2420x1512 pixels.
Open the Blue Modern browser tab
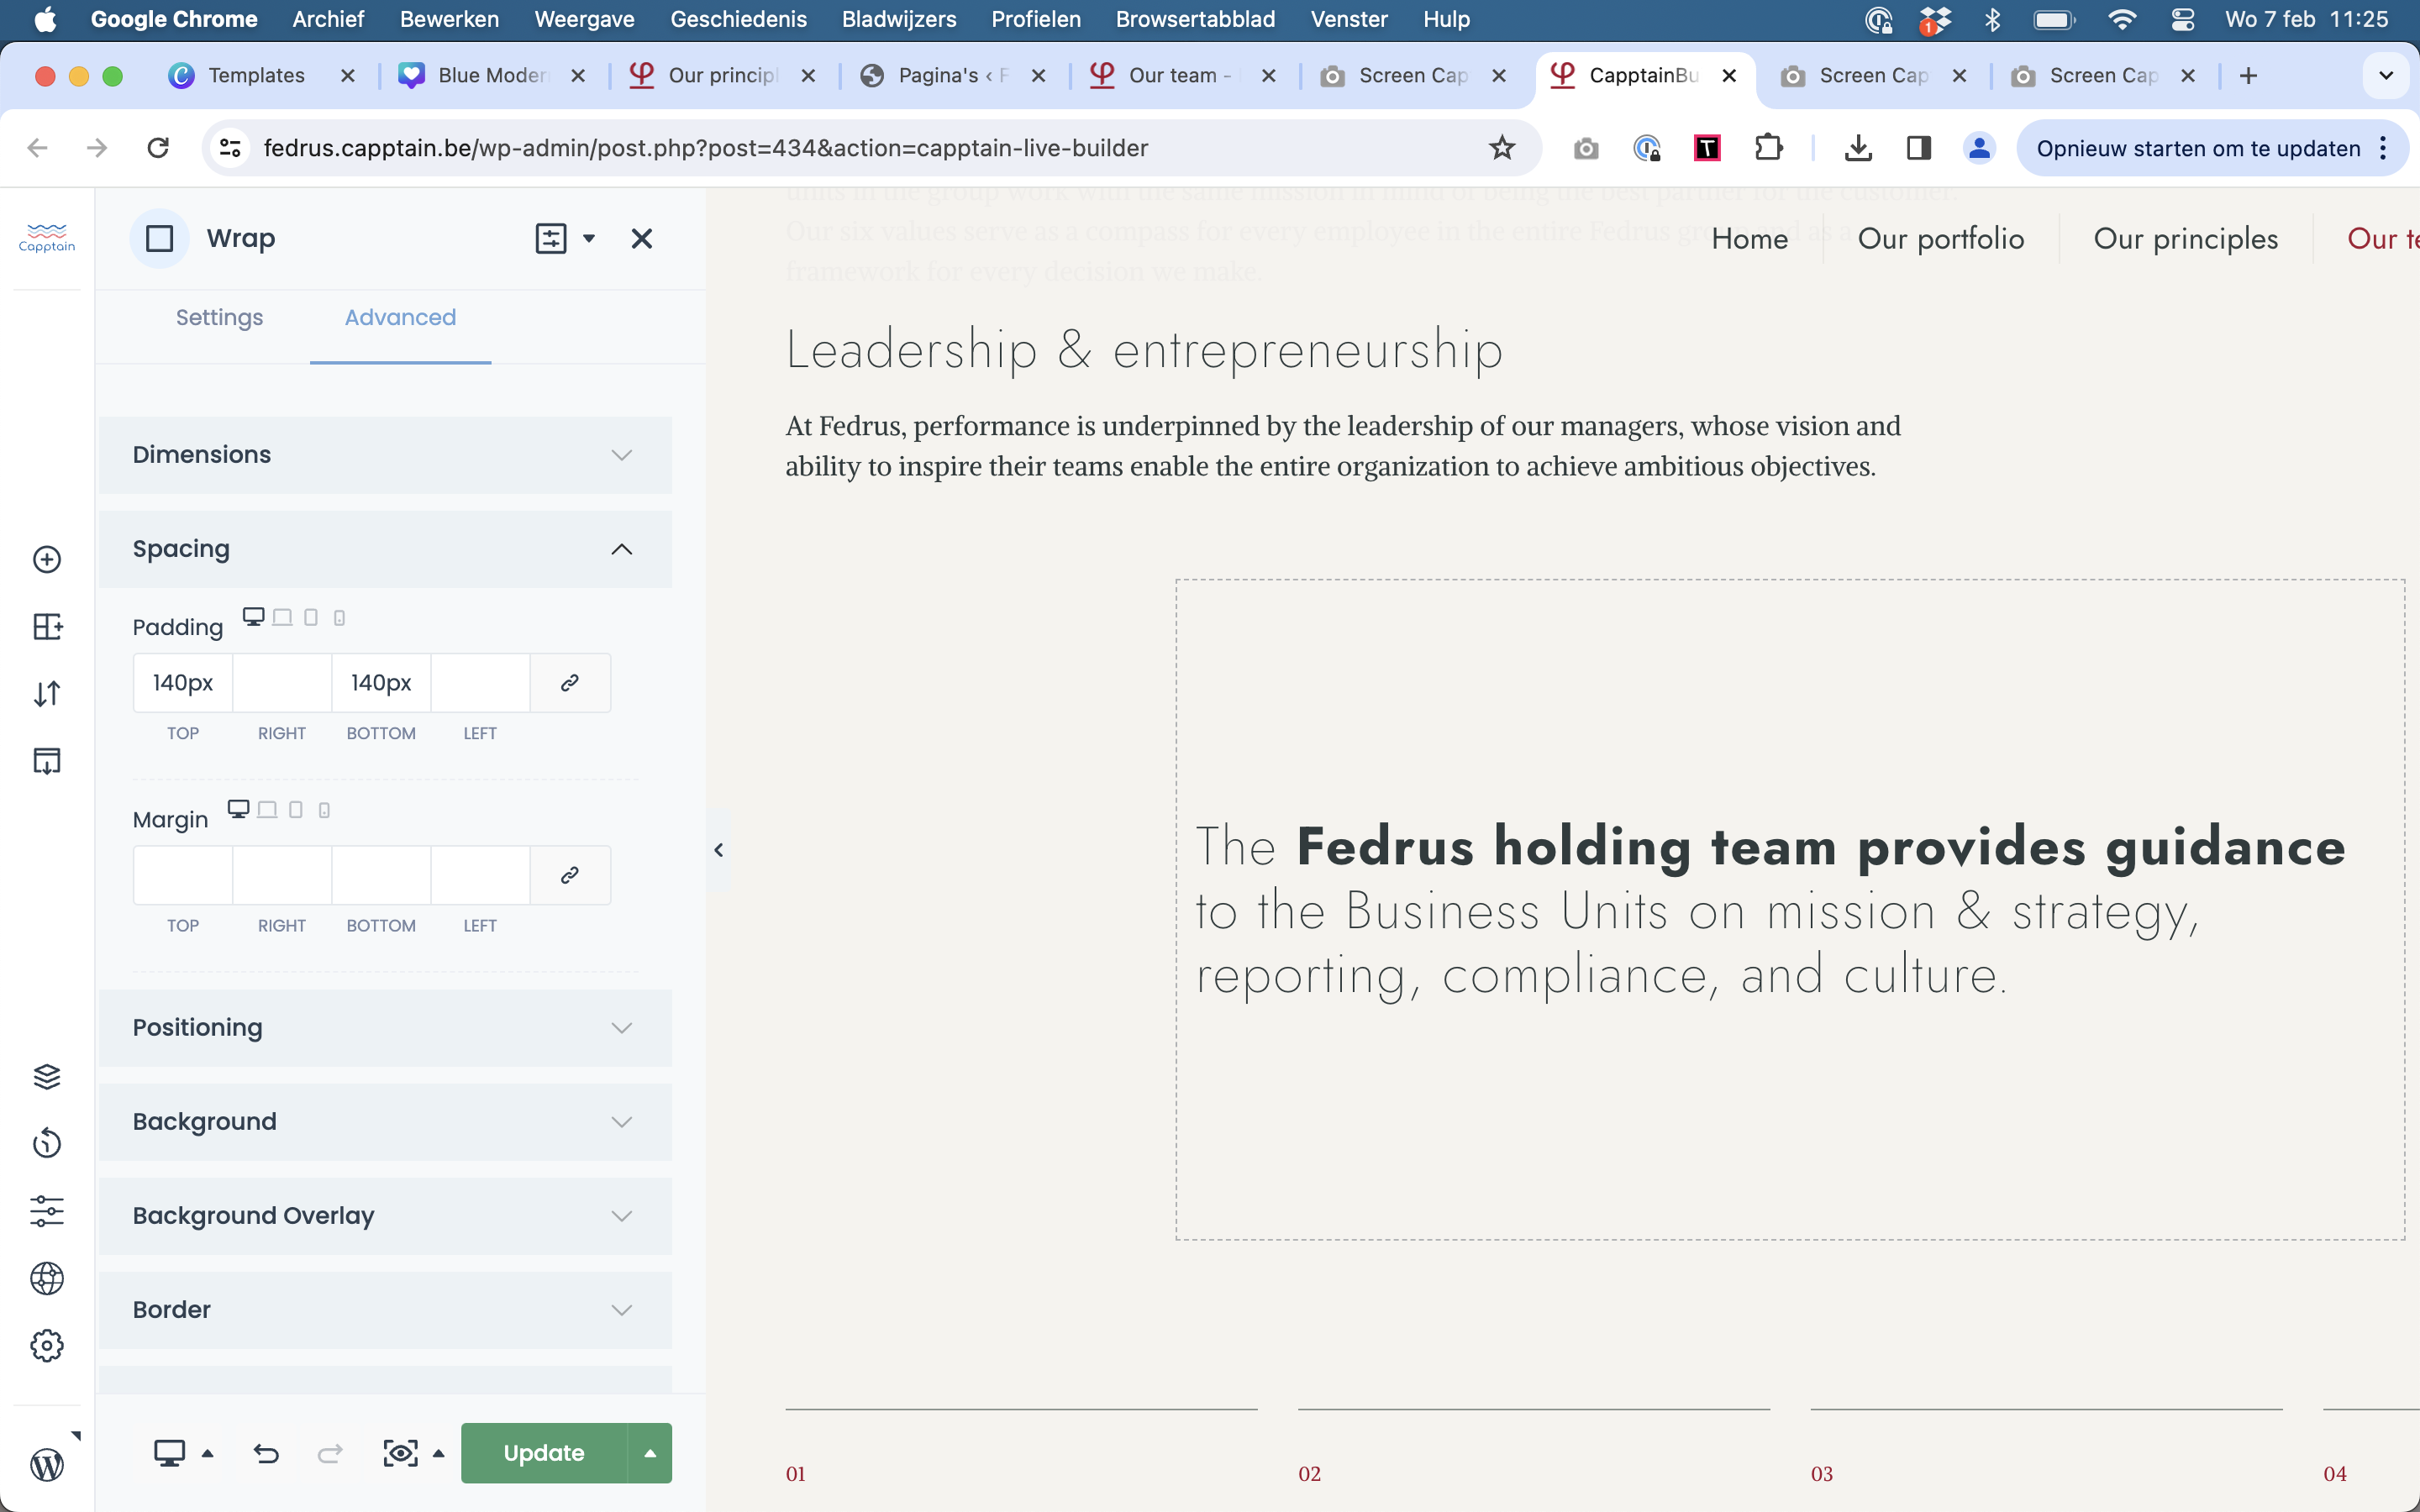coord(491,76)
